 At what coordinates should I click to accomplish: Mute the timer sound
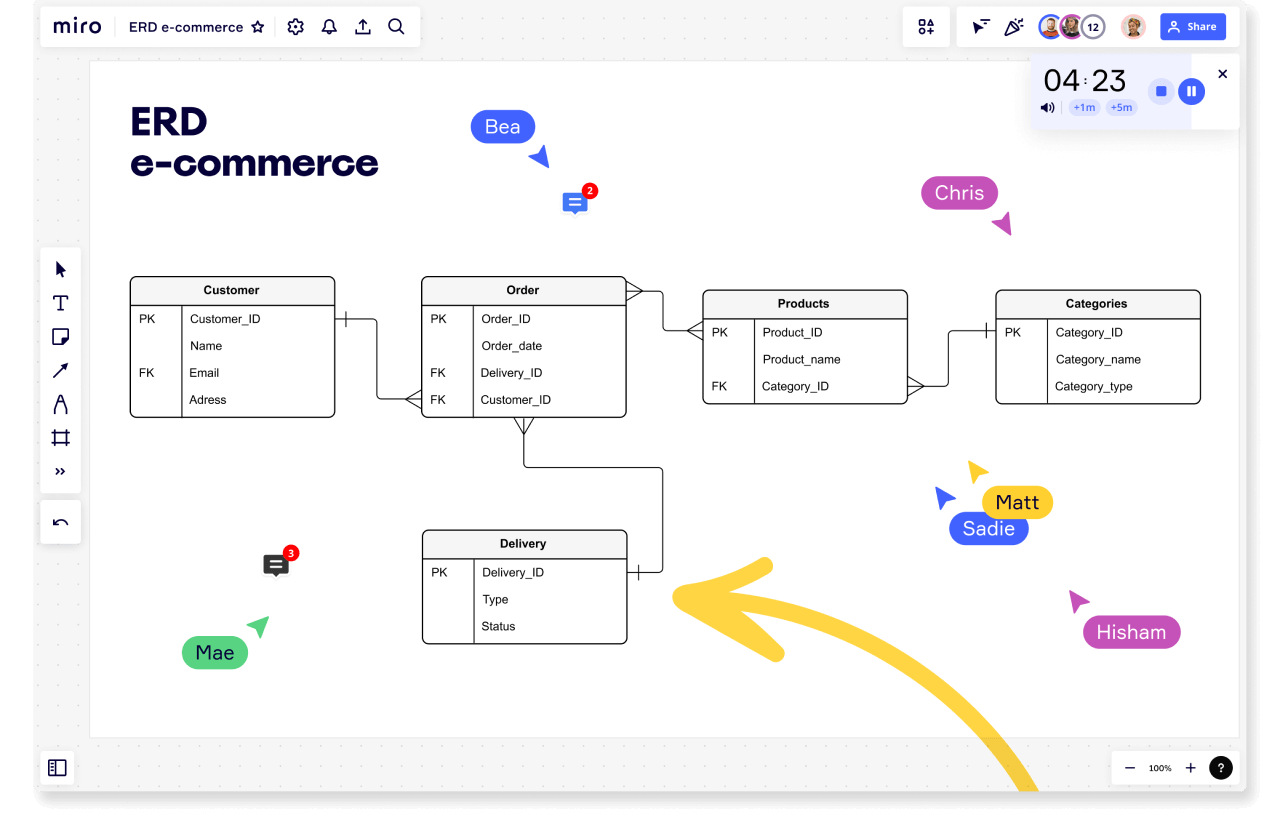[x=1047, y=108]
